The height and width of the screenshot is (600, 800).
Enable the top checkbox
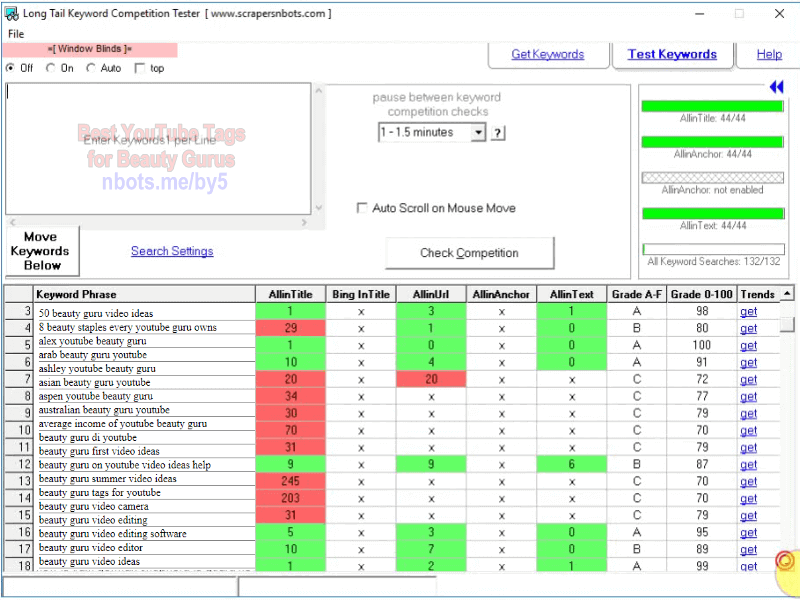click(140, 68)
